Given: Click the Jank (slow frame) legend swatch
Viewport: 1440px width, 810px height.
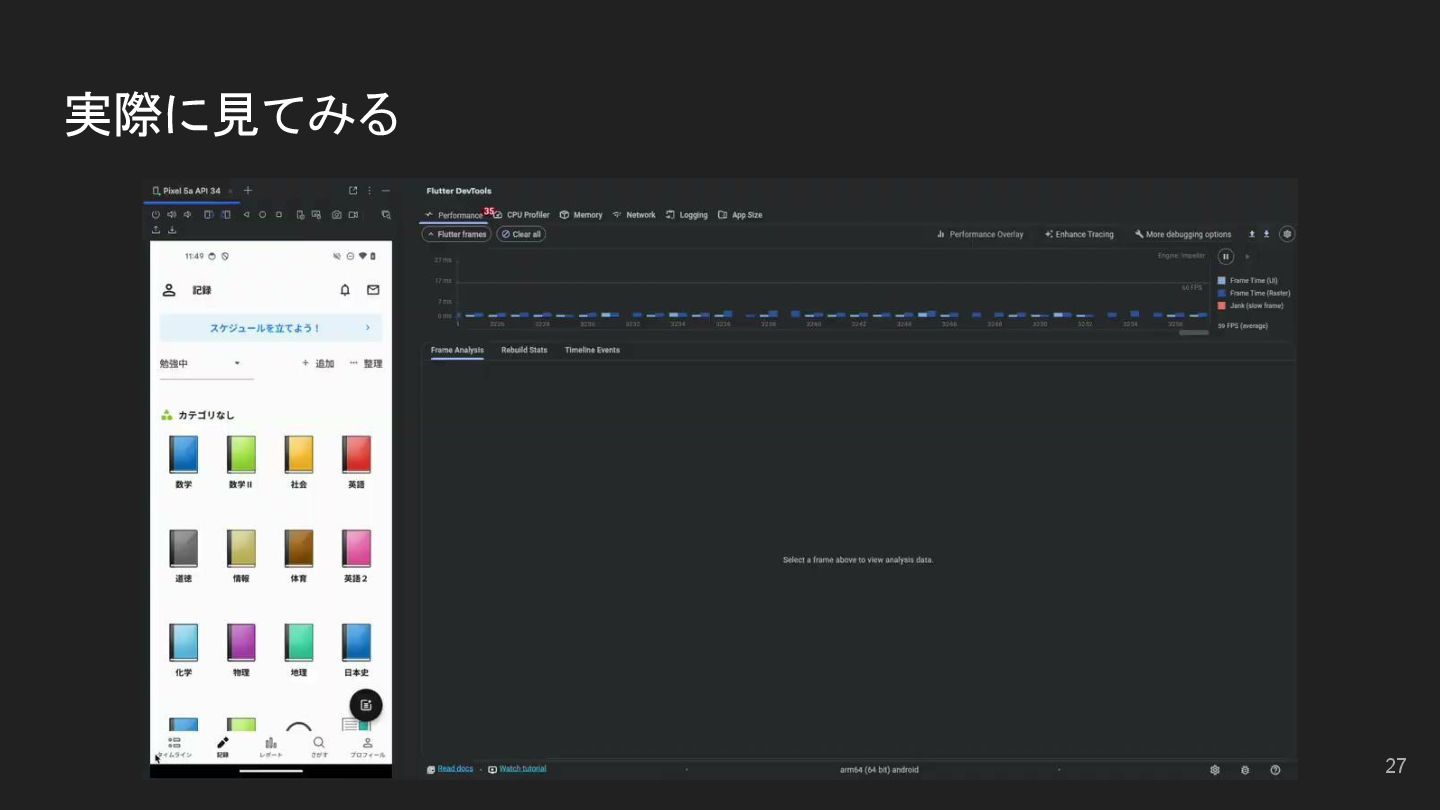Looking at the screenshot, I should tap(1222, 306).
